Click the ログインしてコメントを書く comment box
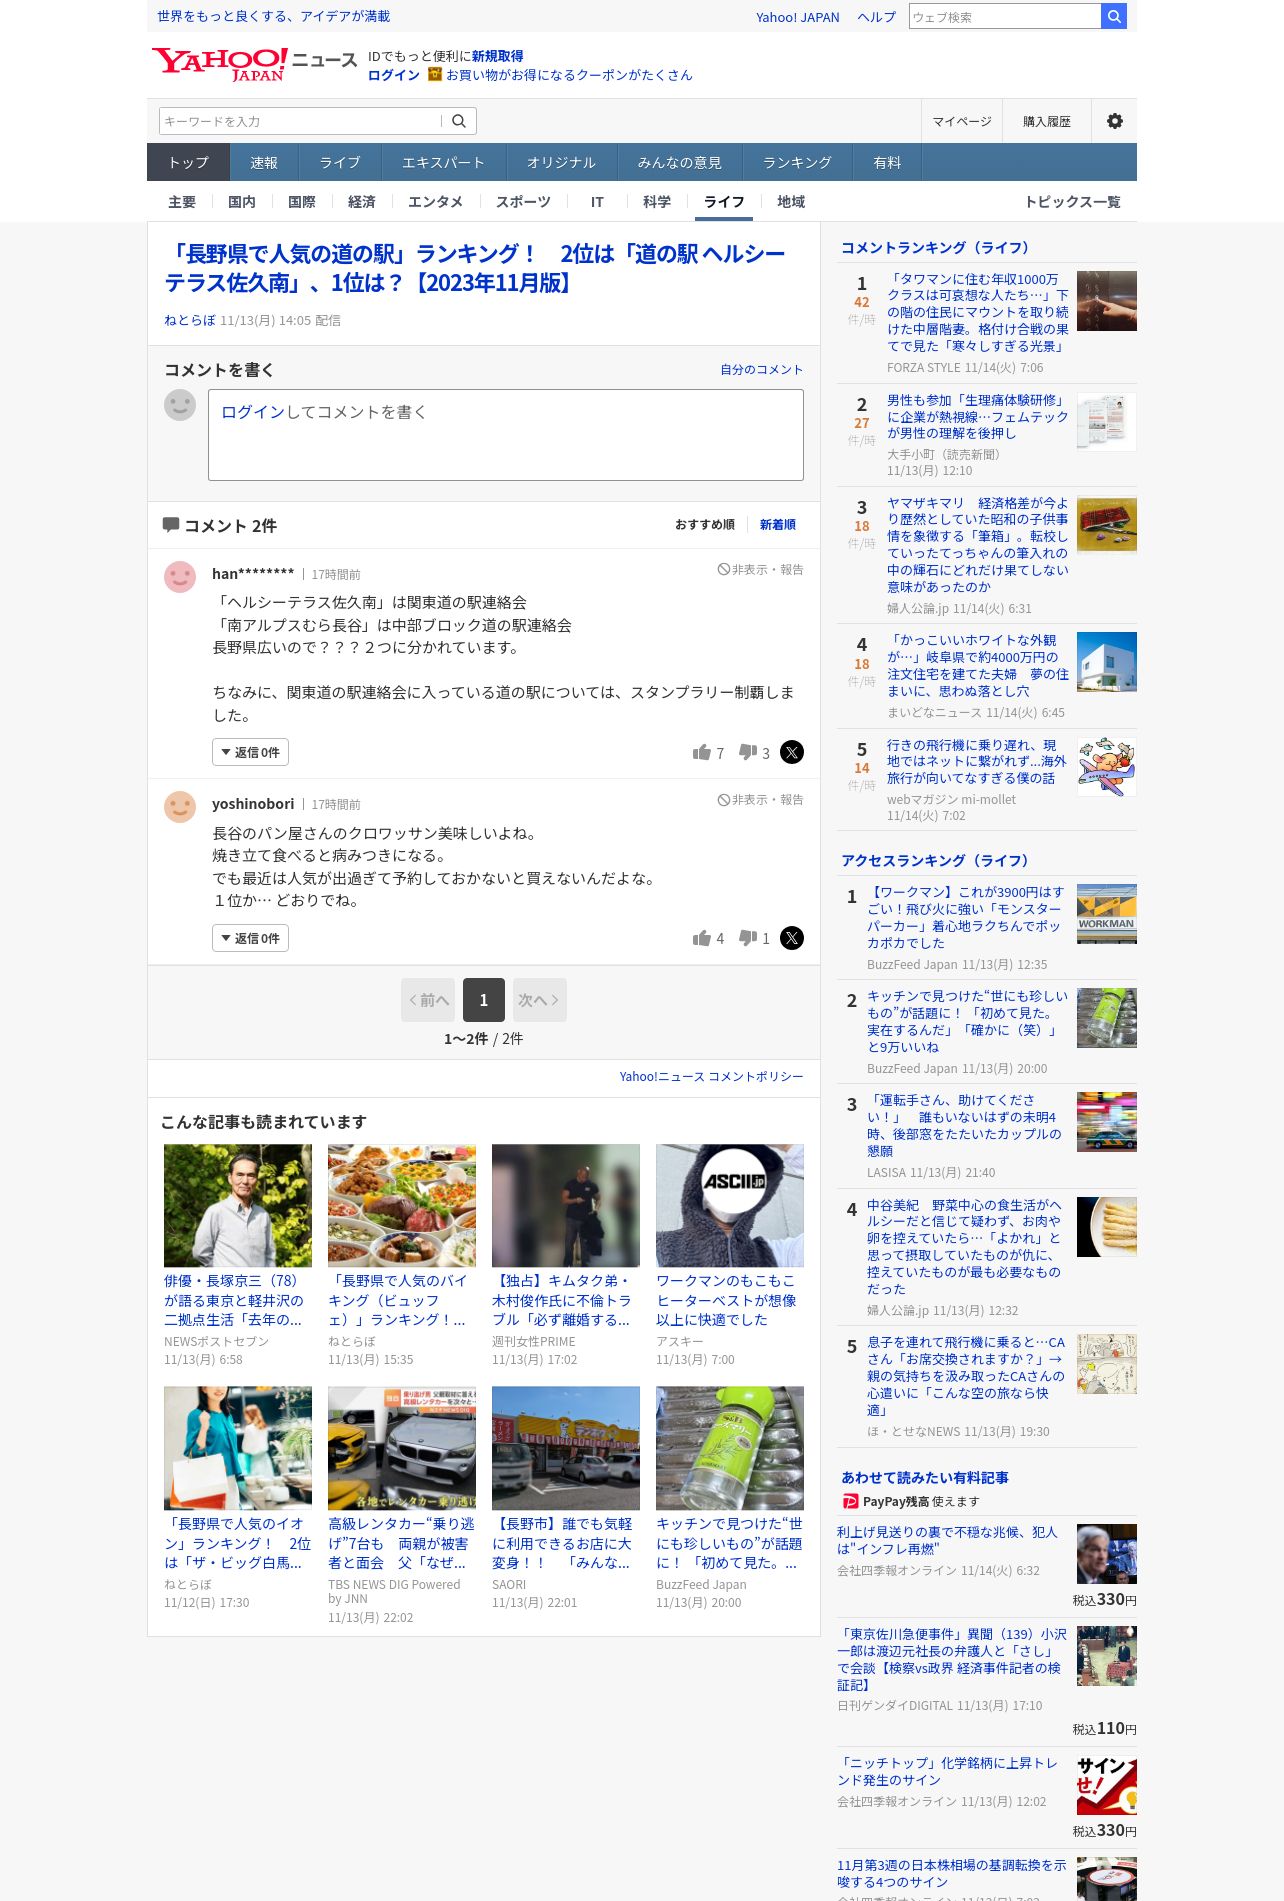The image size is (1284, 1901). pos(506,435)
